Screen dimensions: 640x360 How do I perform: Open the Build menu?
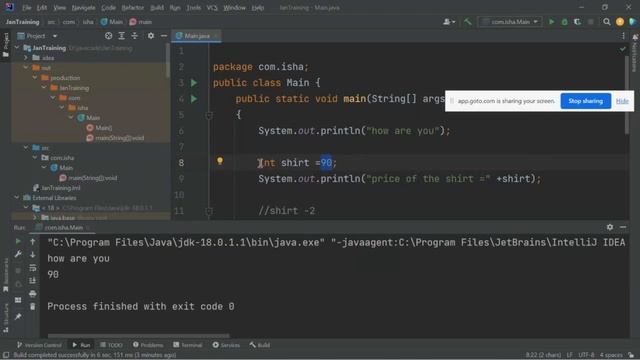[x=157, y=7]
